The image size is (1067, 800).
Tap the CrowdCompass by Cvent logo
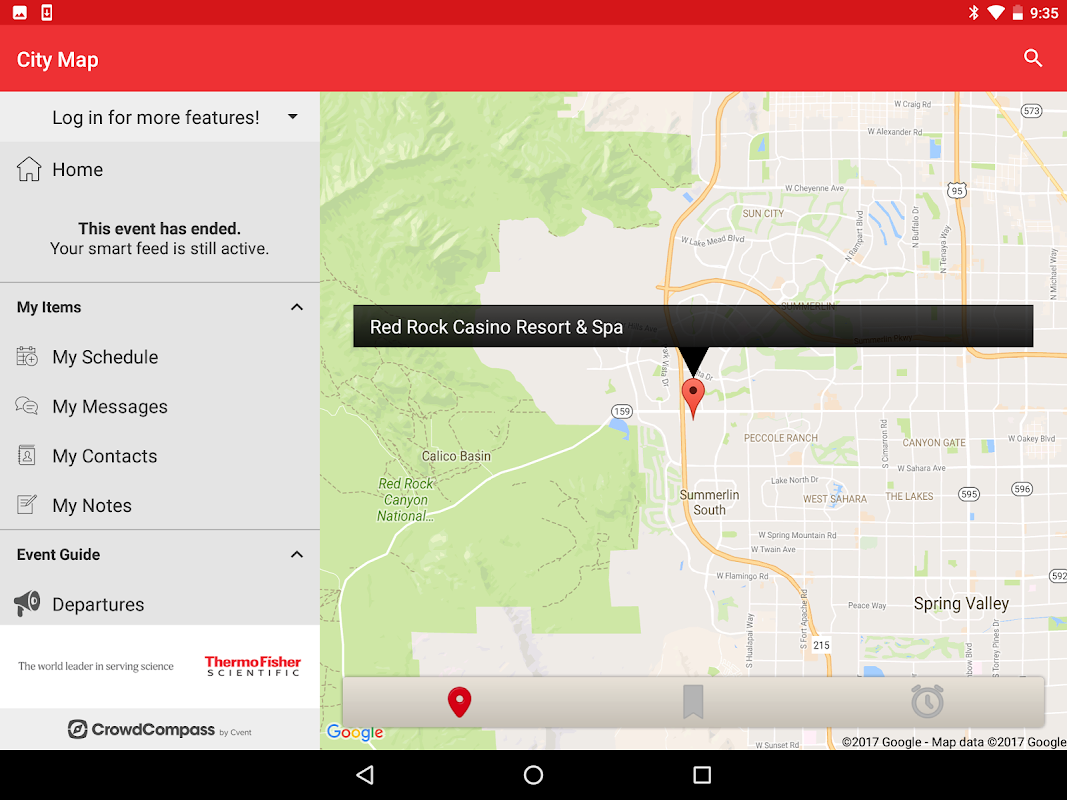coord(160,730)
